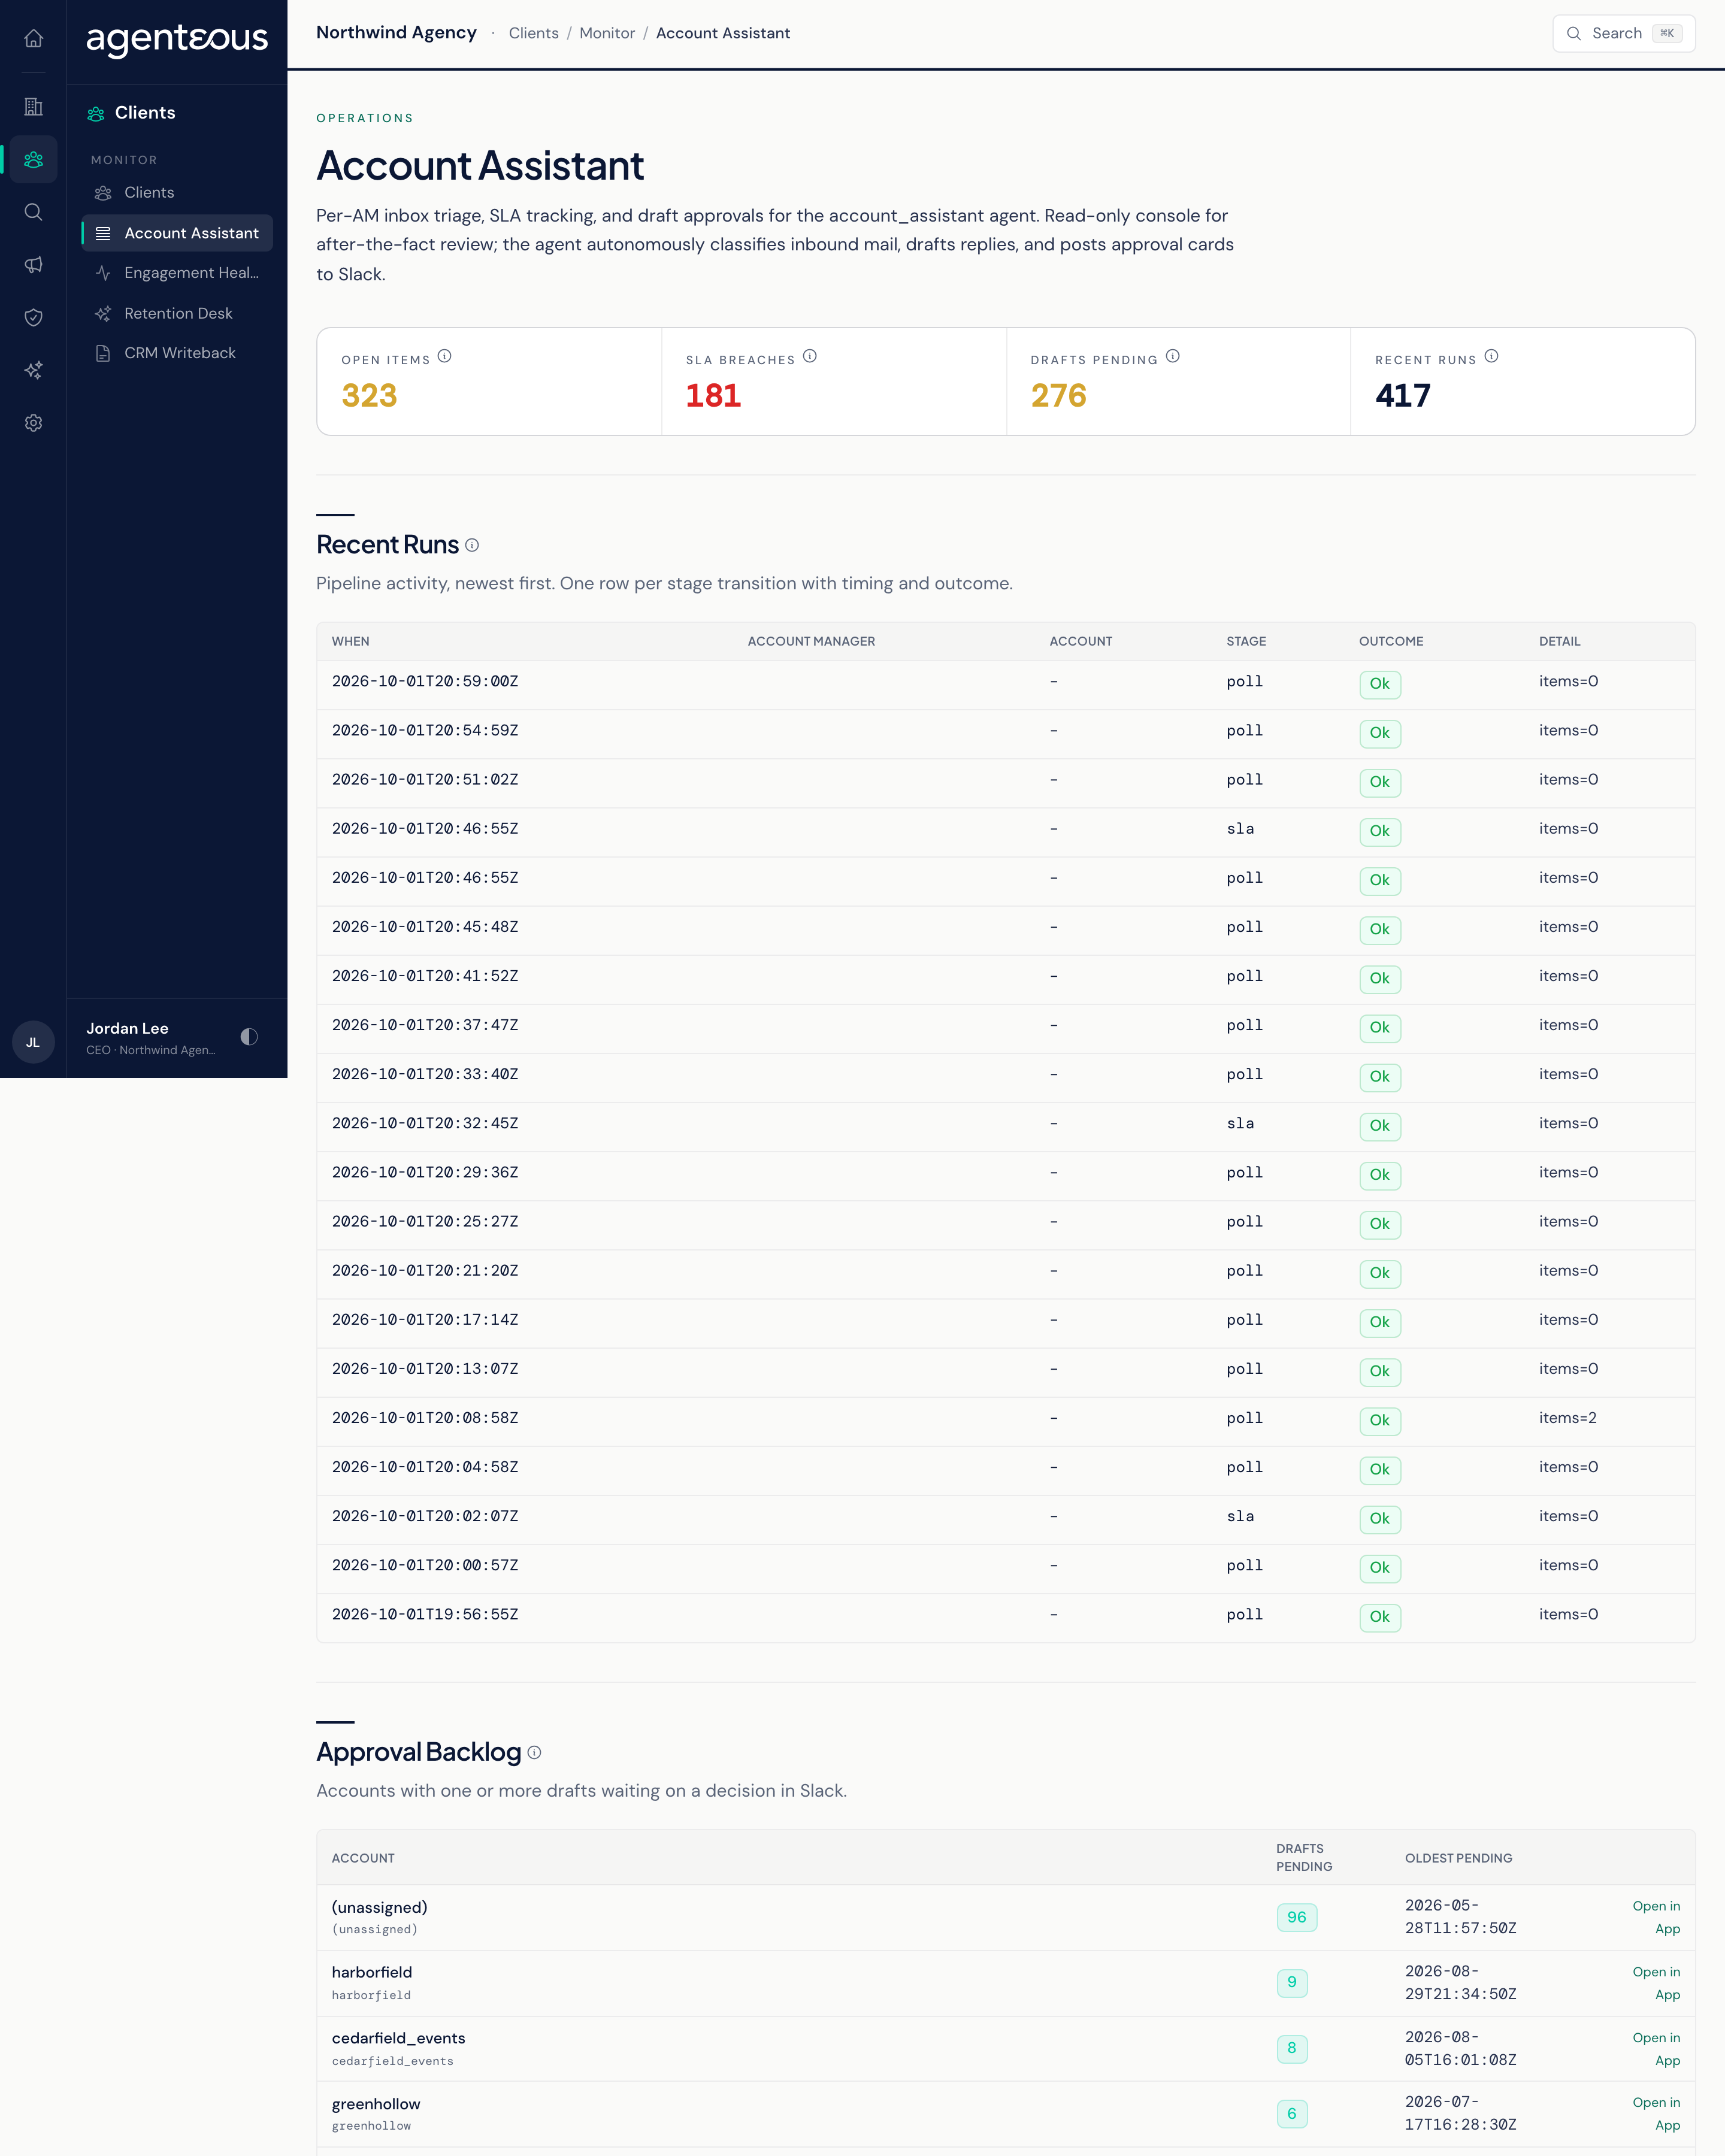
Task: Toggle the dark/light theme switch
Action: pos(249,1037)
